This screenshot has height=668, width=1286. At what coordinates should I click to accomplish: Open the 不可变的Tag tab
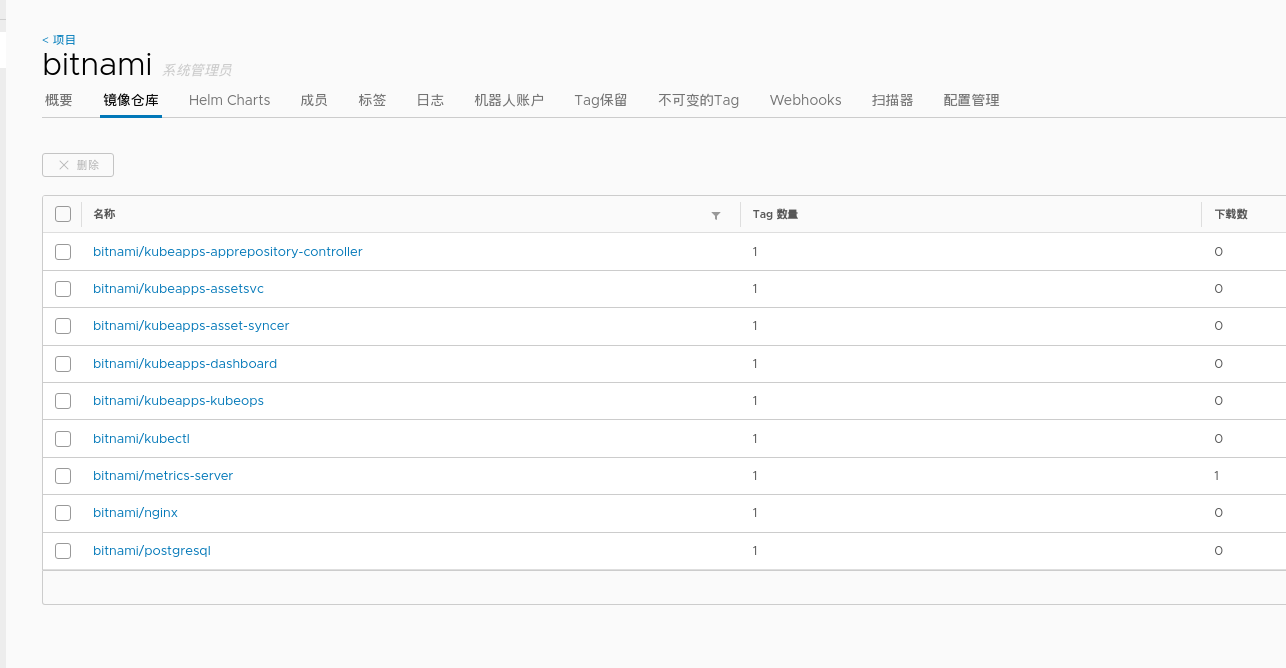[699, 100]
